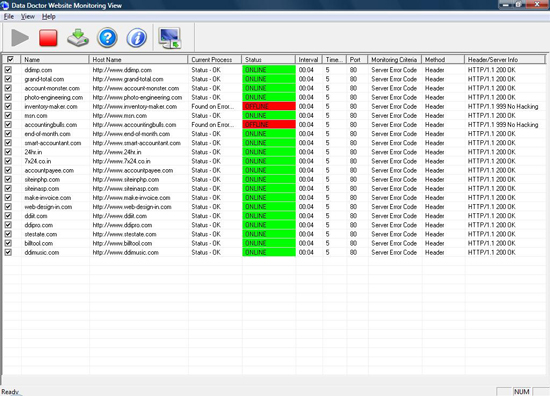The height and width of the screenshot is (396, 550).
Task: Click the green download arrow drive icon
Action: pos(78,38)
